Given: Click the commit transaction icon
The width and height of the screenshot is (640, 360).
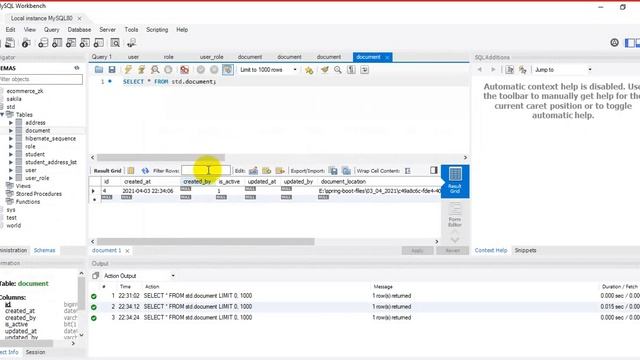Looking at the screenshot, I should point(200,70).
